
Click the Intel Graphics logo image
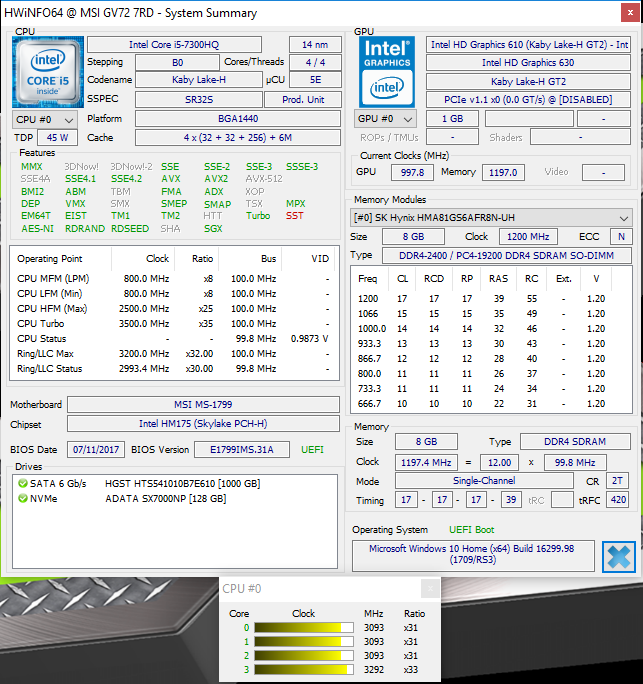pyautogui.click(x=387, y=72)
